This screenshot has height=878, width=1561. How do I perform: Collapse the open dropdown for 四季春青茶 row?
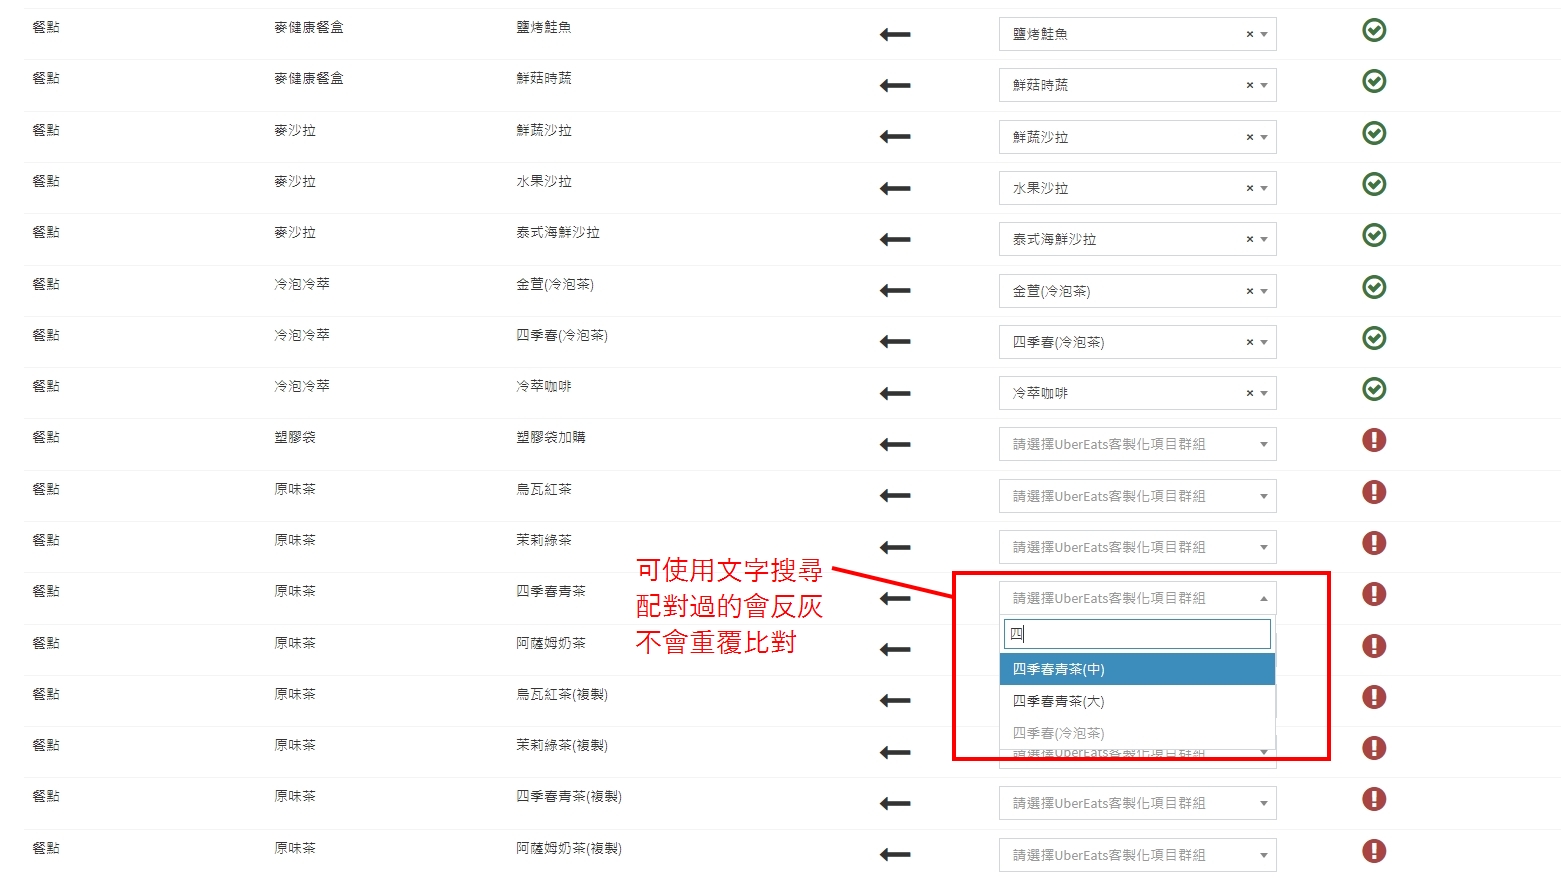coord(1264,599)
